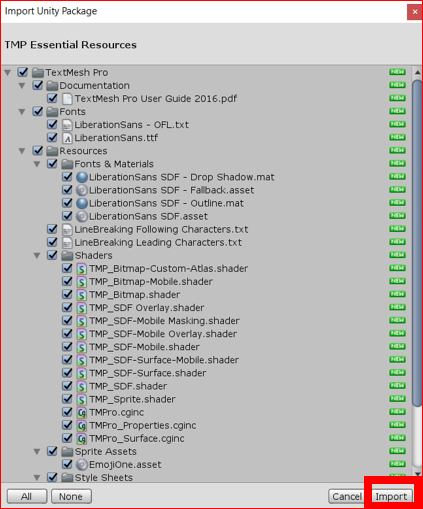Click the scrollbar down arrow
The height and width of the screenshot is (509, 423).
(417, 474)
